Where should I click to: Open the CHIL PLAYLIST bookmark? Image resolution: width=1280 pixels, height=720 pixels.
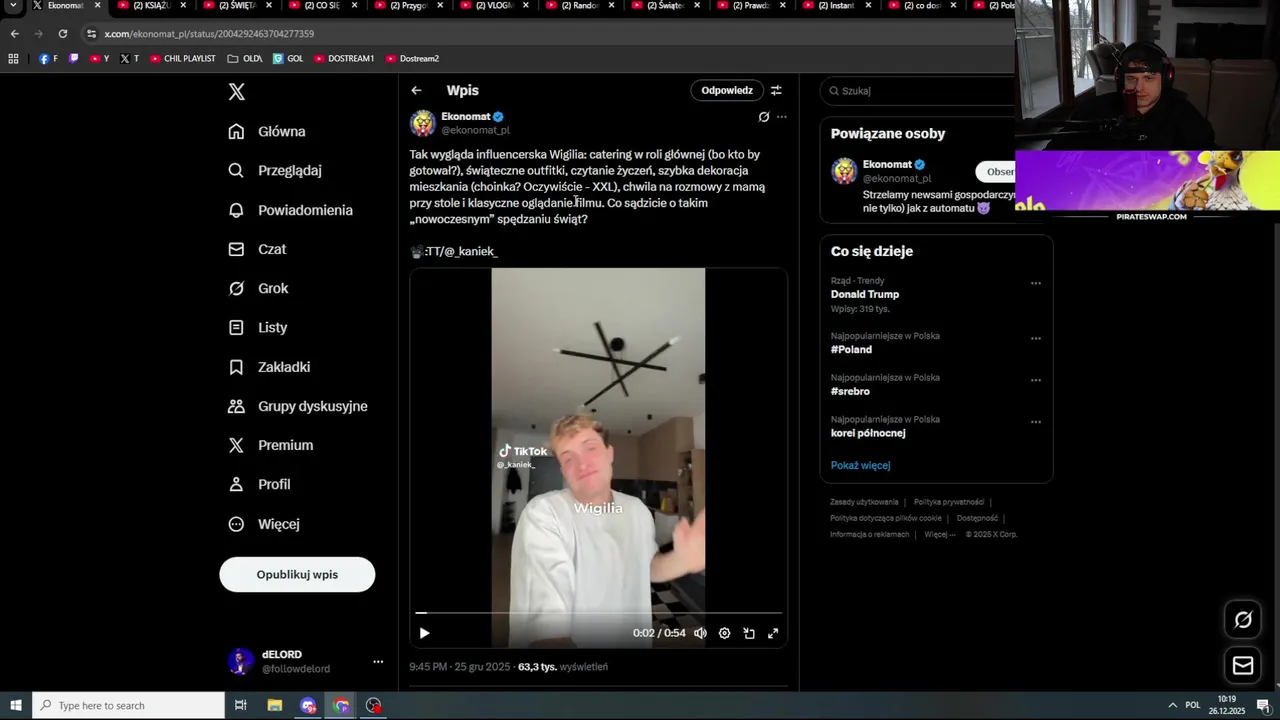click(x=183, y=58)
